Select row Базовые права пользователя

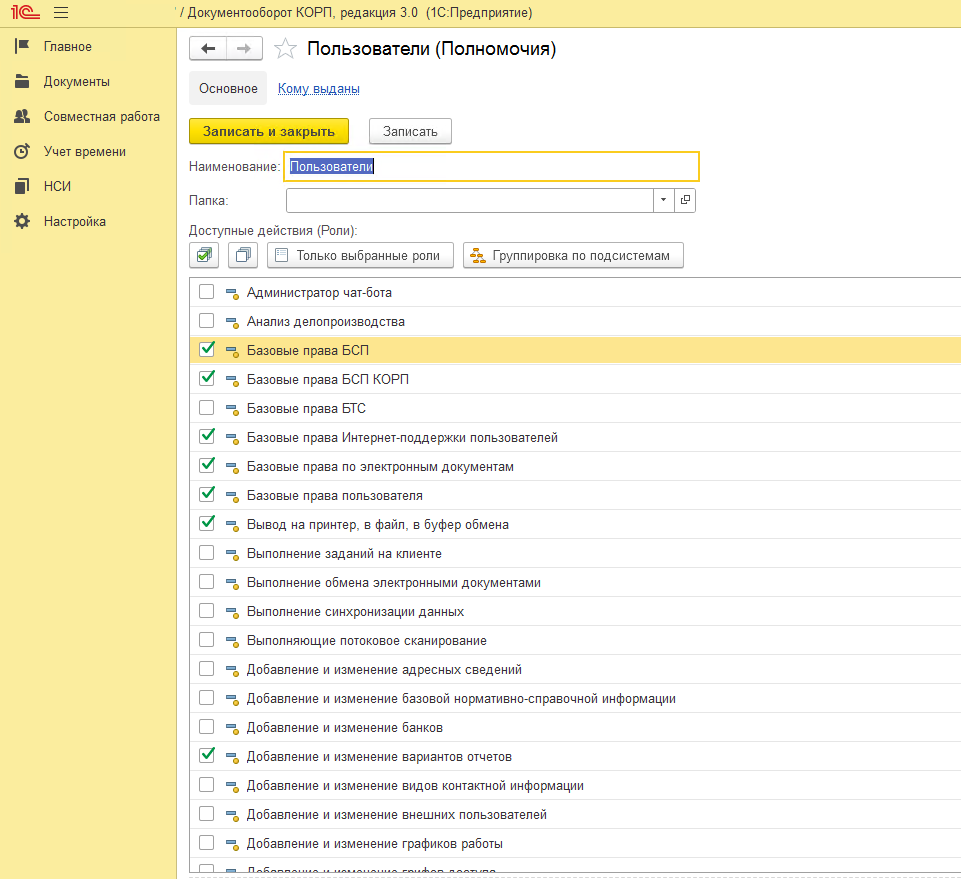(575, 495)
